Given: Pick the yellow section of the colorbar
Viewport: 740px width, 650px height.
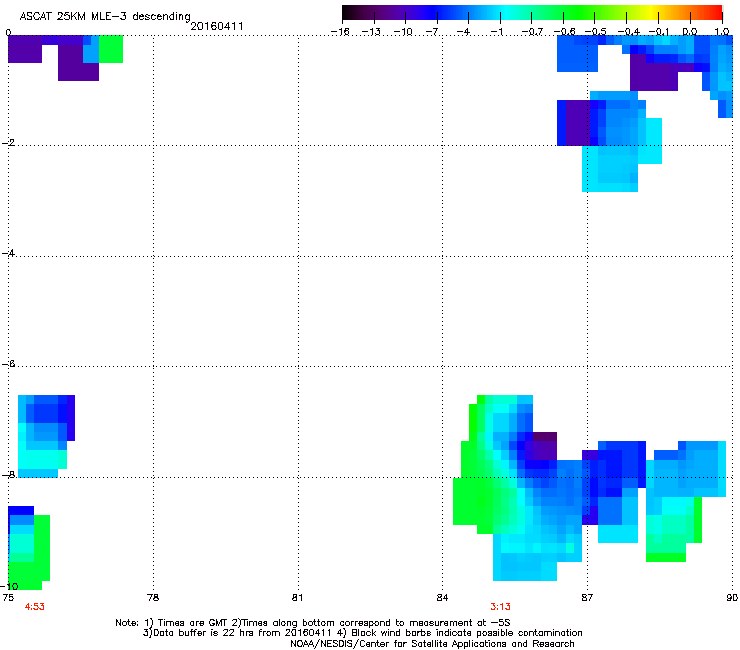Looking at the screenshot, I should [652, 12].
